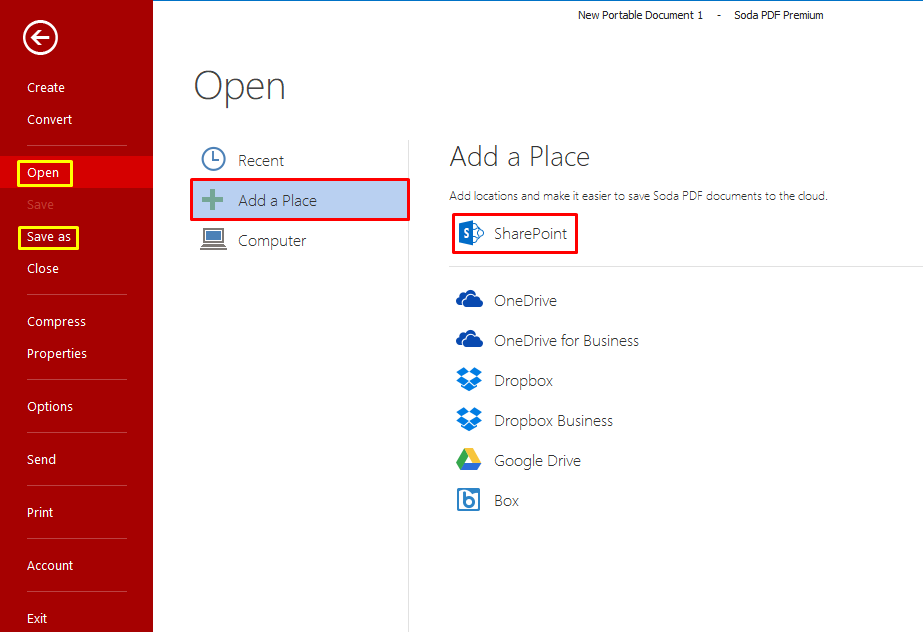Click the 'Open' page heading text
923x632 pixels.
240,87
